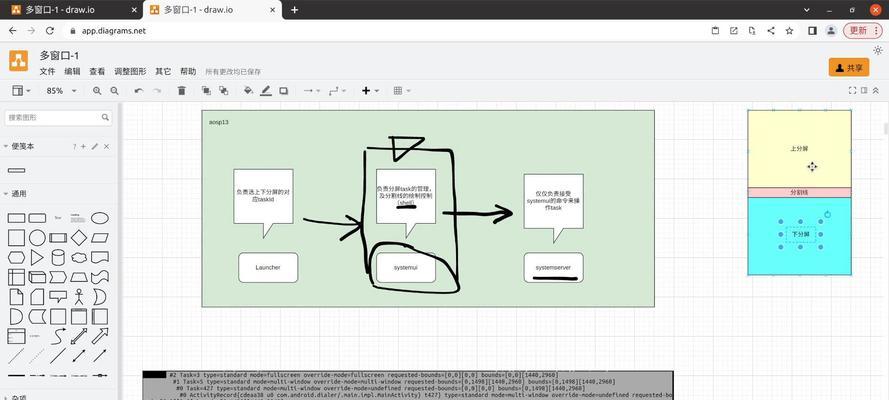Screen dimensions: 889x400
Task: Add the note shape with folded corner
Action: click(16, 296)
